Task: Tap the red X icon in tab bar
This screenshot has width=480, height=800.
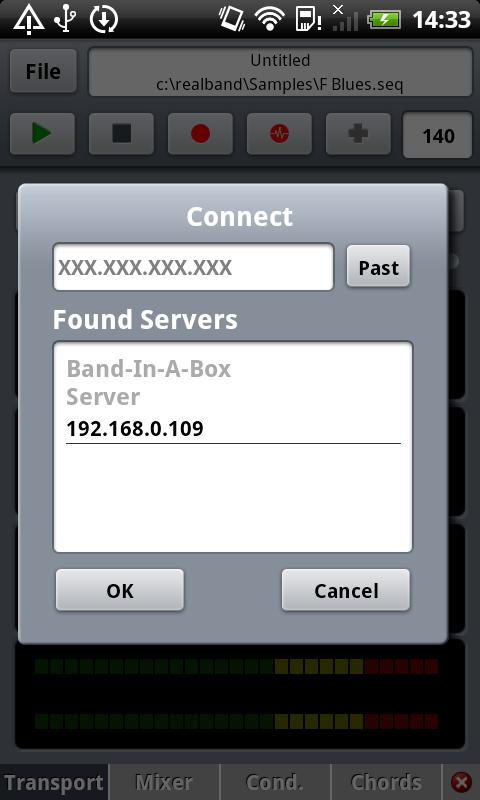Action: [x=462, y=782]
